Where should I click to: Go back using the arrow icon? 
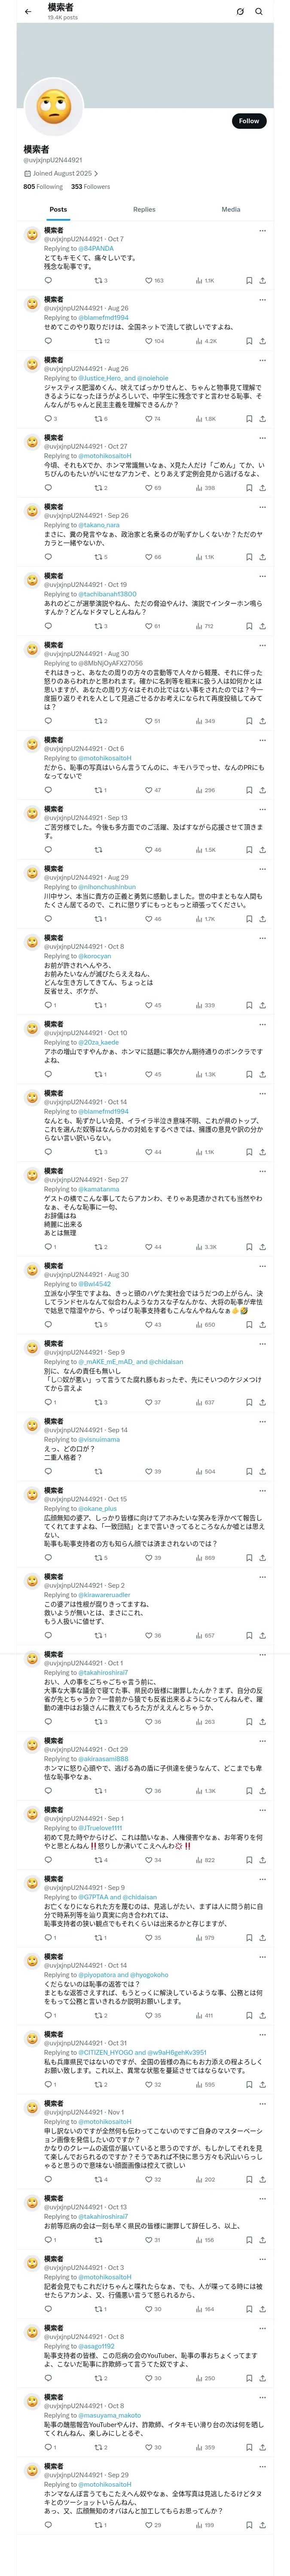pos(28,12)
